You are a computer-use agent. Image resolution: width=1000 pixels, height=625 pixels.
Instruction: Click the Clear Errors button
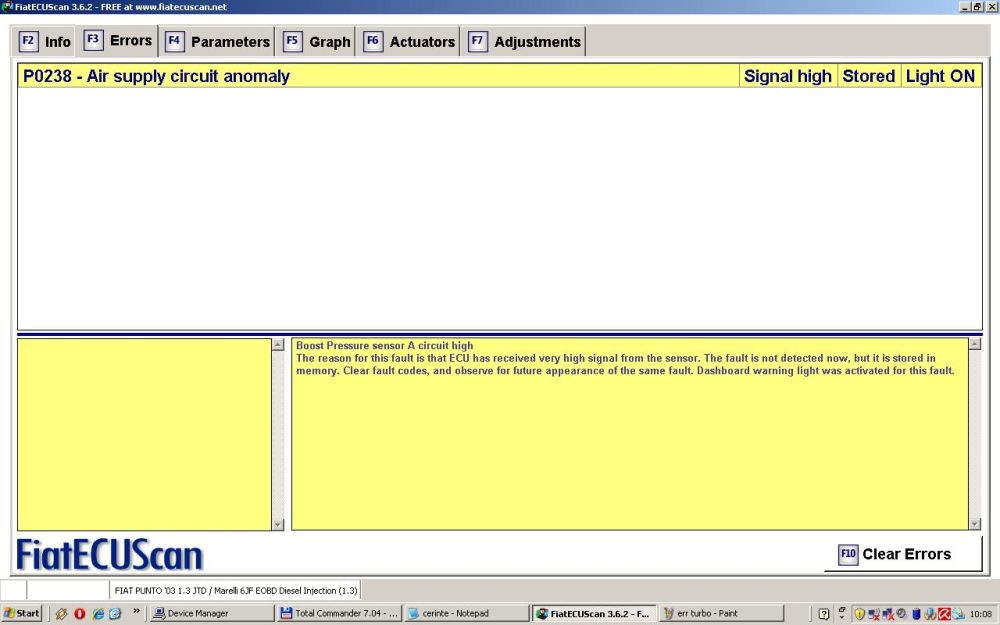click(x=902, y=554)
